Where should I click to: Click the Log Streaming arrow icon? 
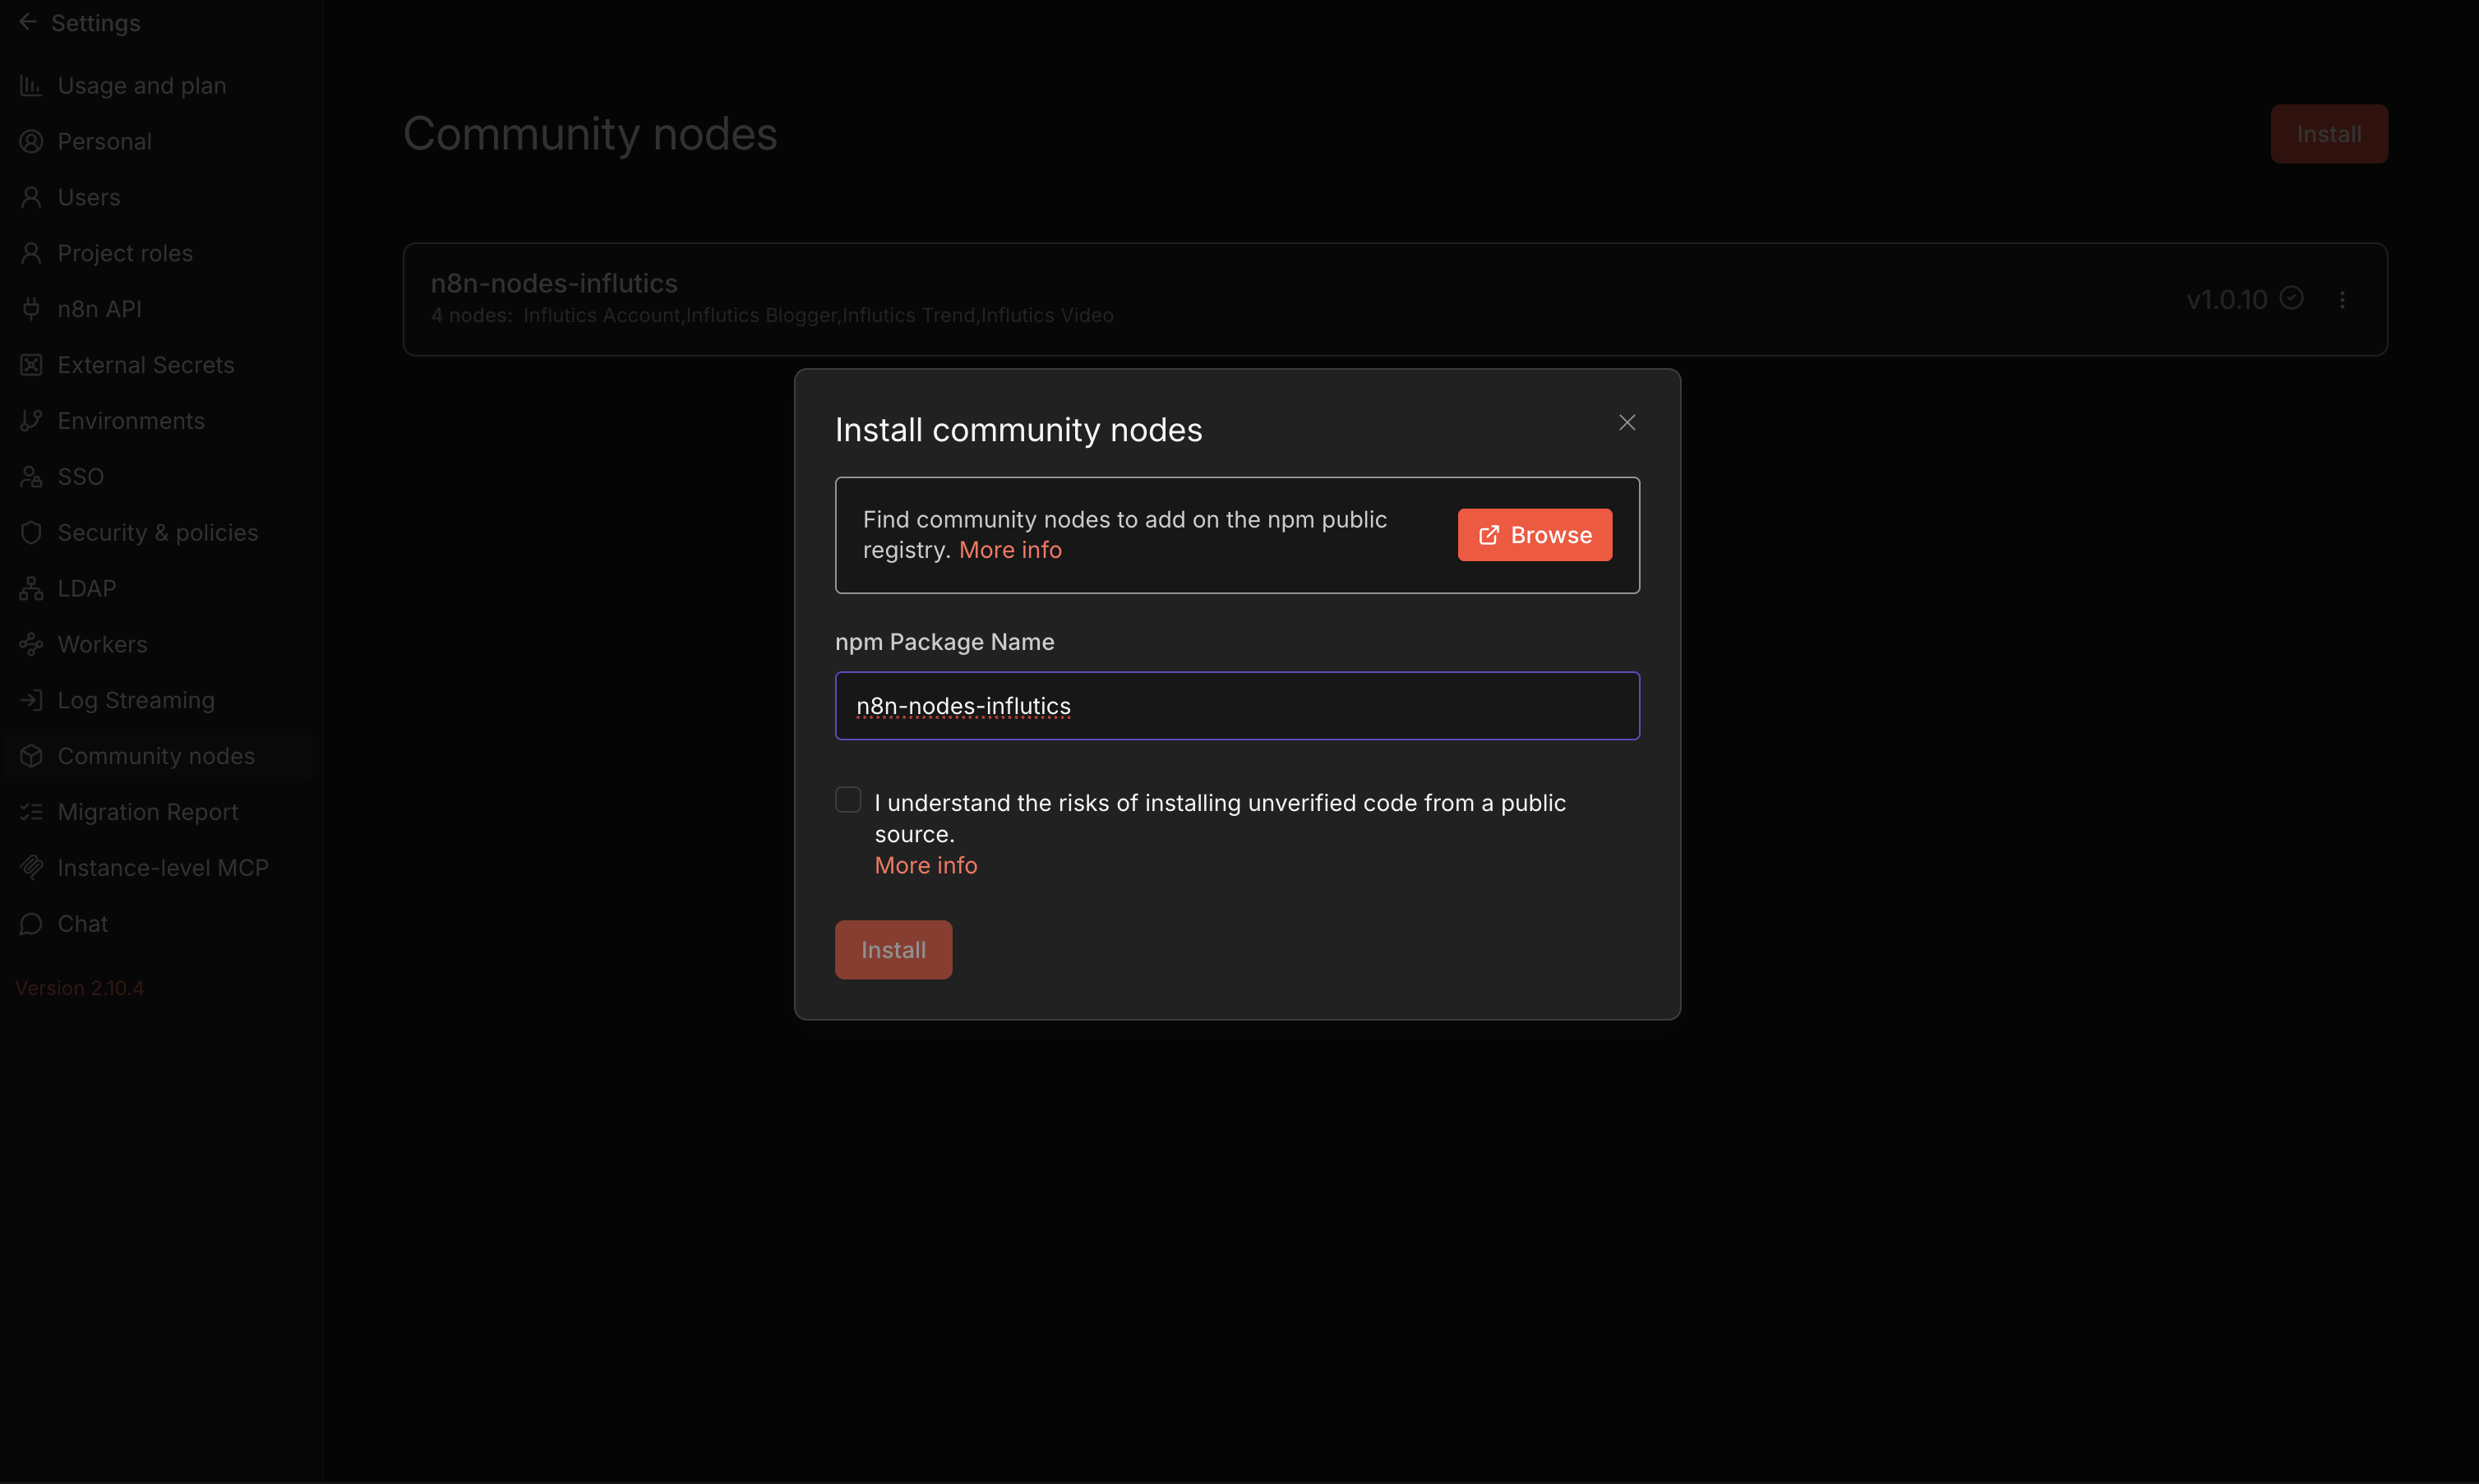click(31, 701)
